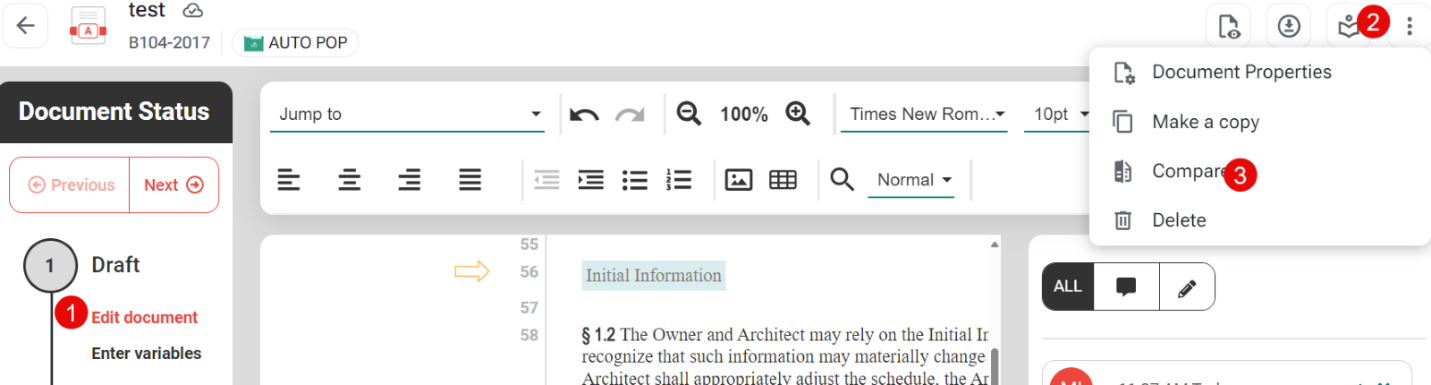This screenshot has height=385, width=1431.
Task: Align text right
Action: [x=409, y=180]
